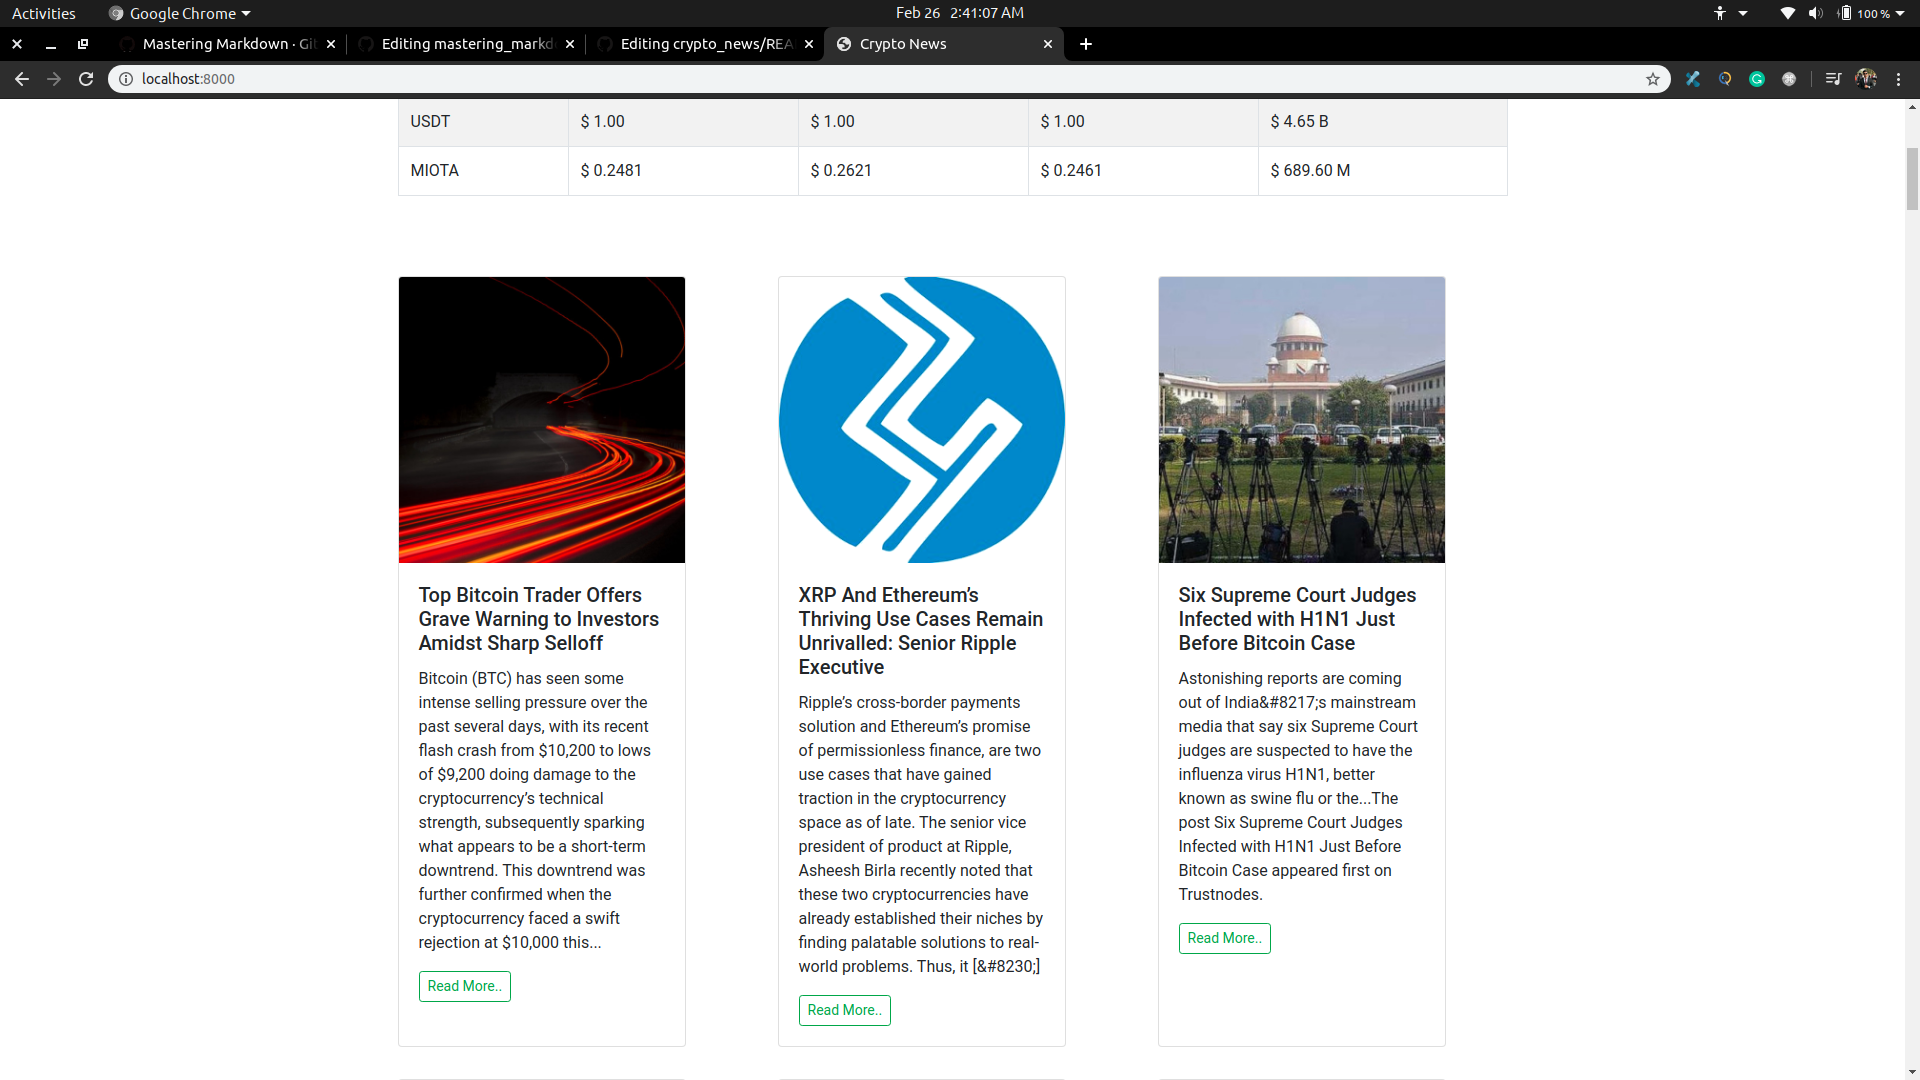The height and width of the screenshot is (1080, 1920).
Task: Toggle the WiFi status indicator
Action: [x=1787, y=13]
